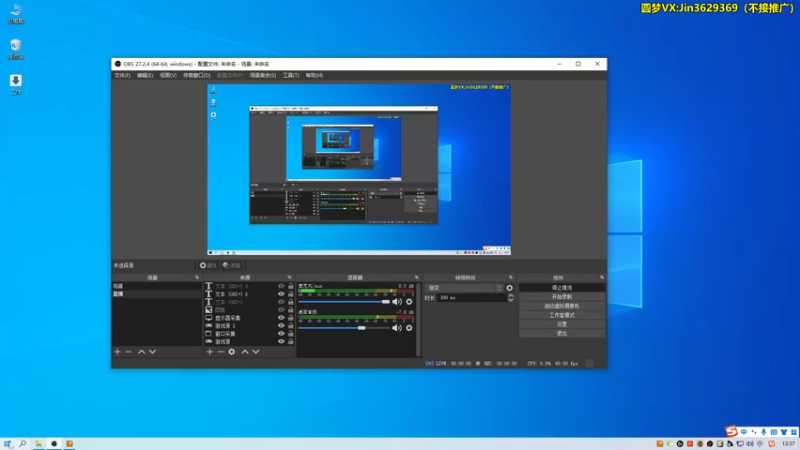The width and height of the screenshot is (800, 450).
Task: Toggle visibility of 文本 (GDI+) 3 source
Action: 281,286
